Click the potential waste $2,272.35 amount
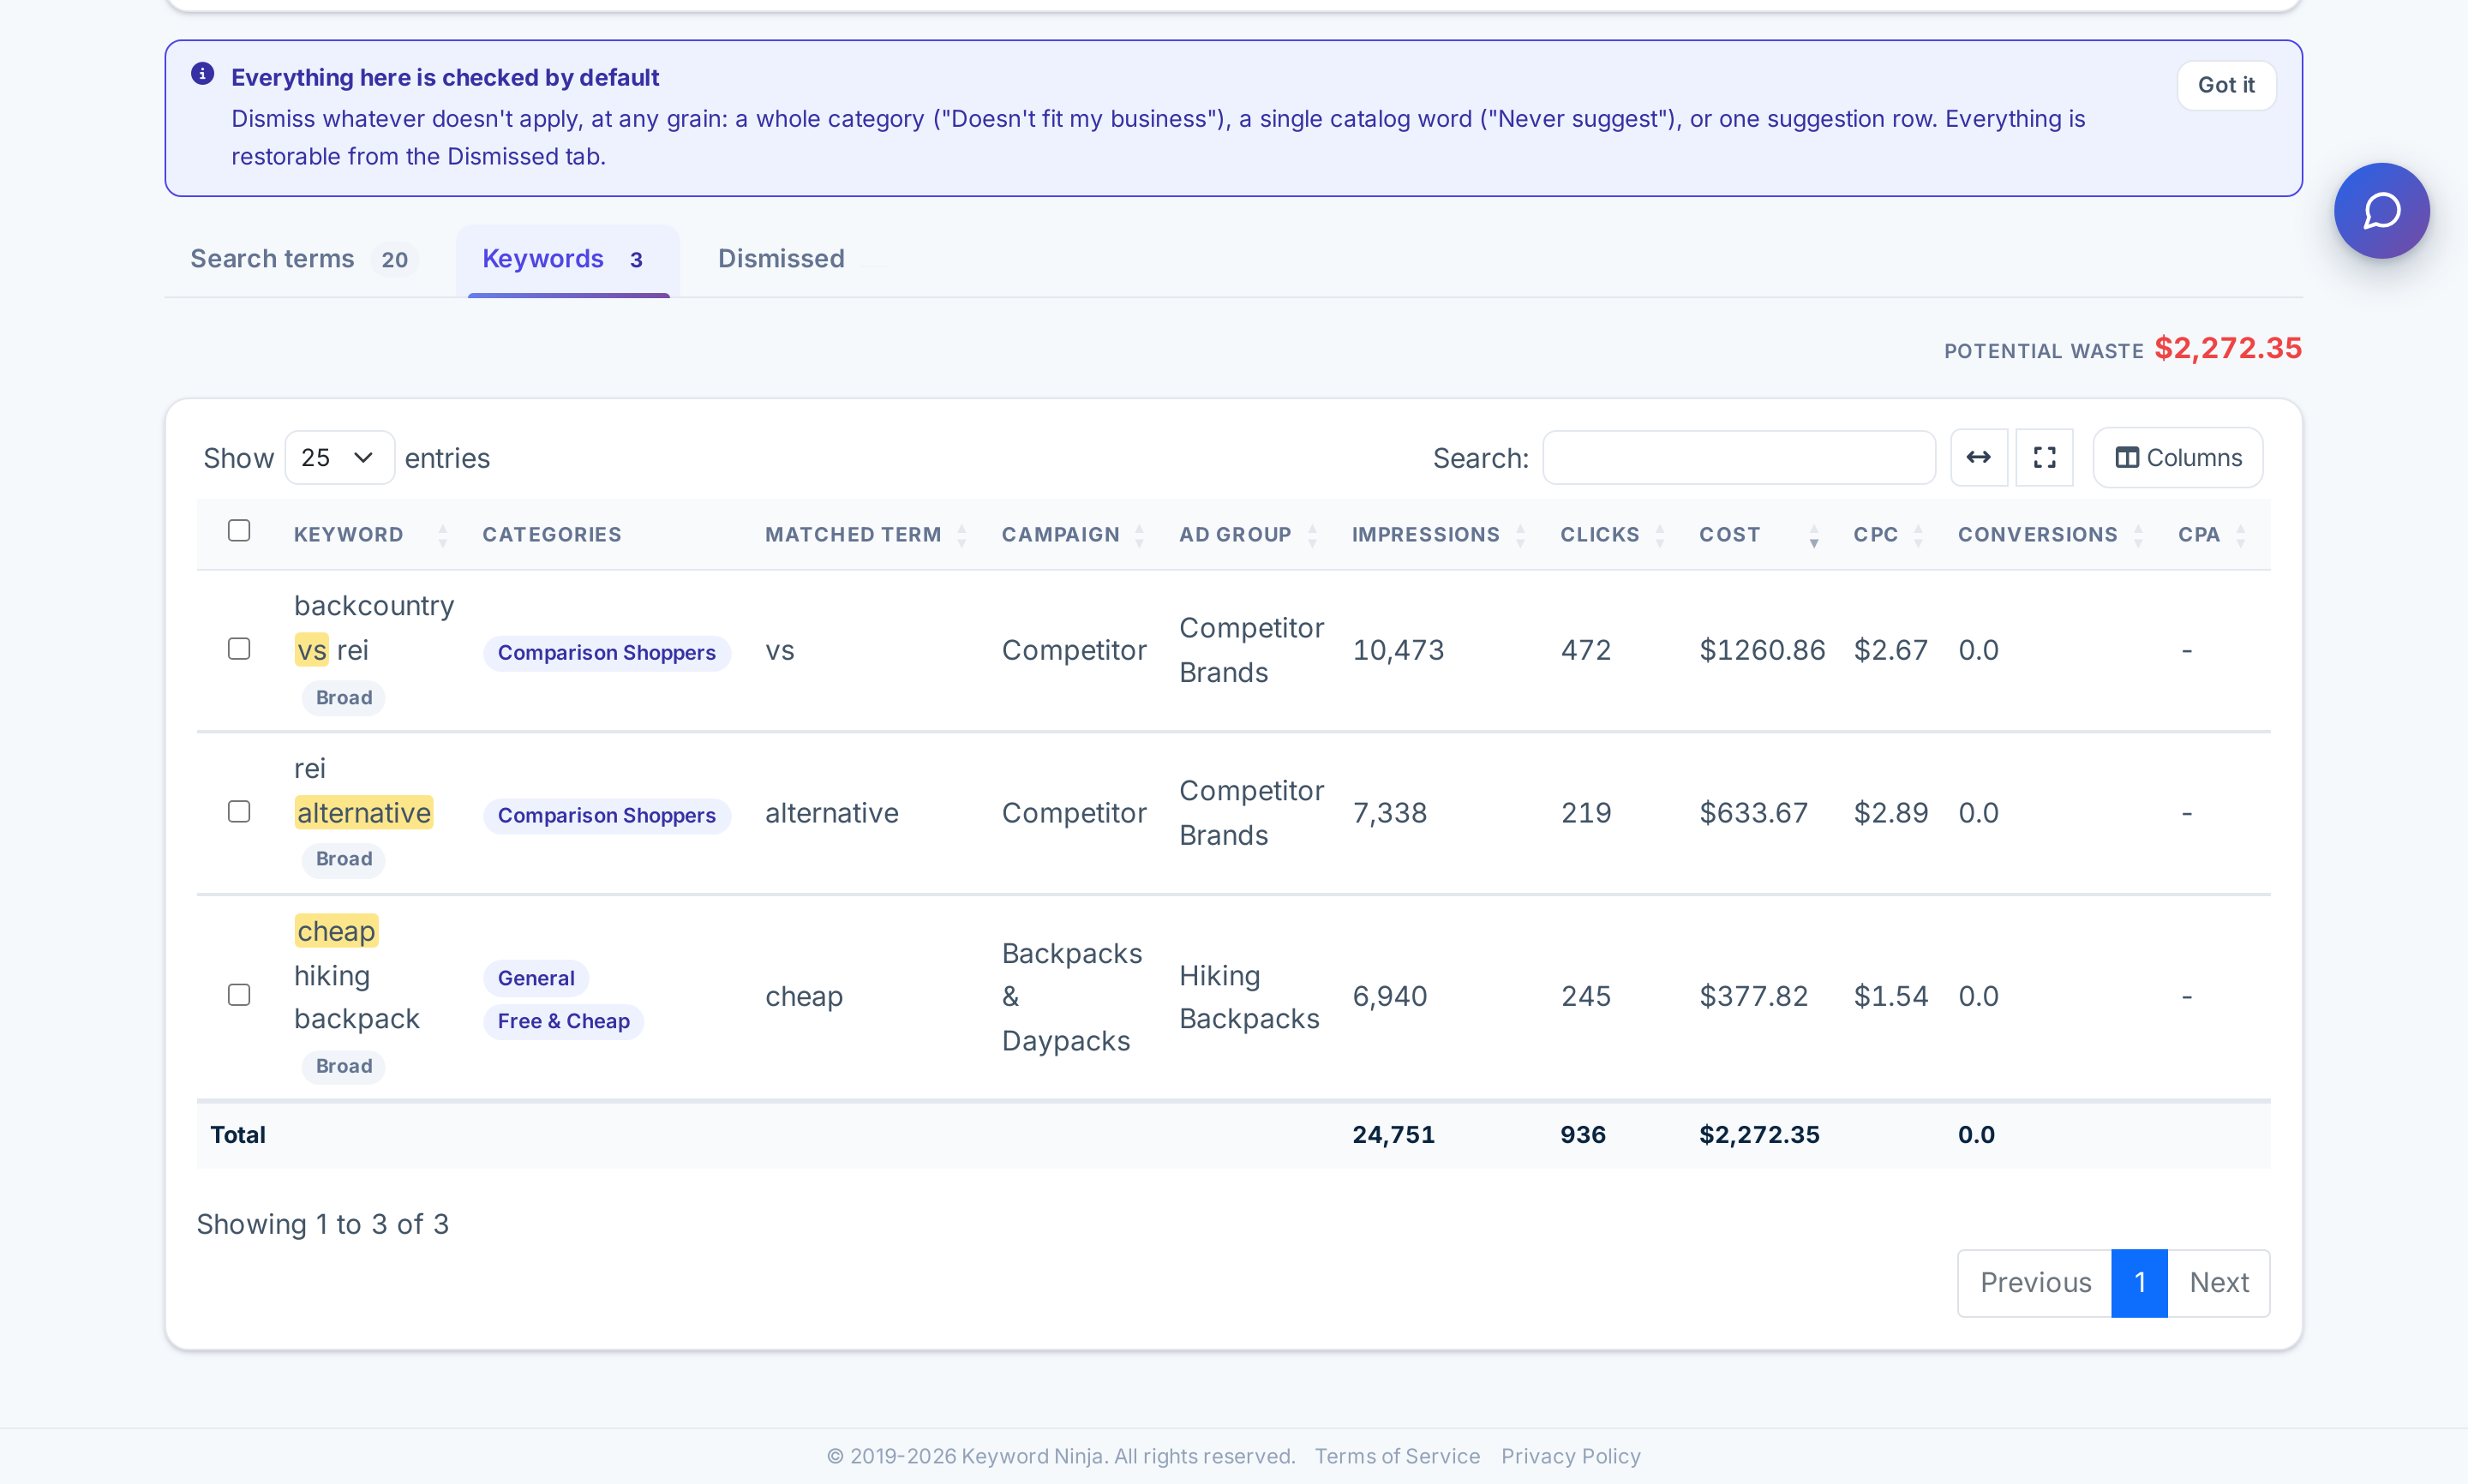 [x=2228, y=348]
